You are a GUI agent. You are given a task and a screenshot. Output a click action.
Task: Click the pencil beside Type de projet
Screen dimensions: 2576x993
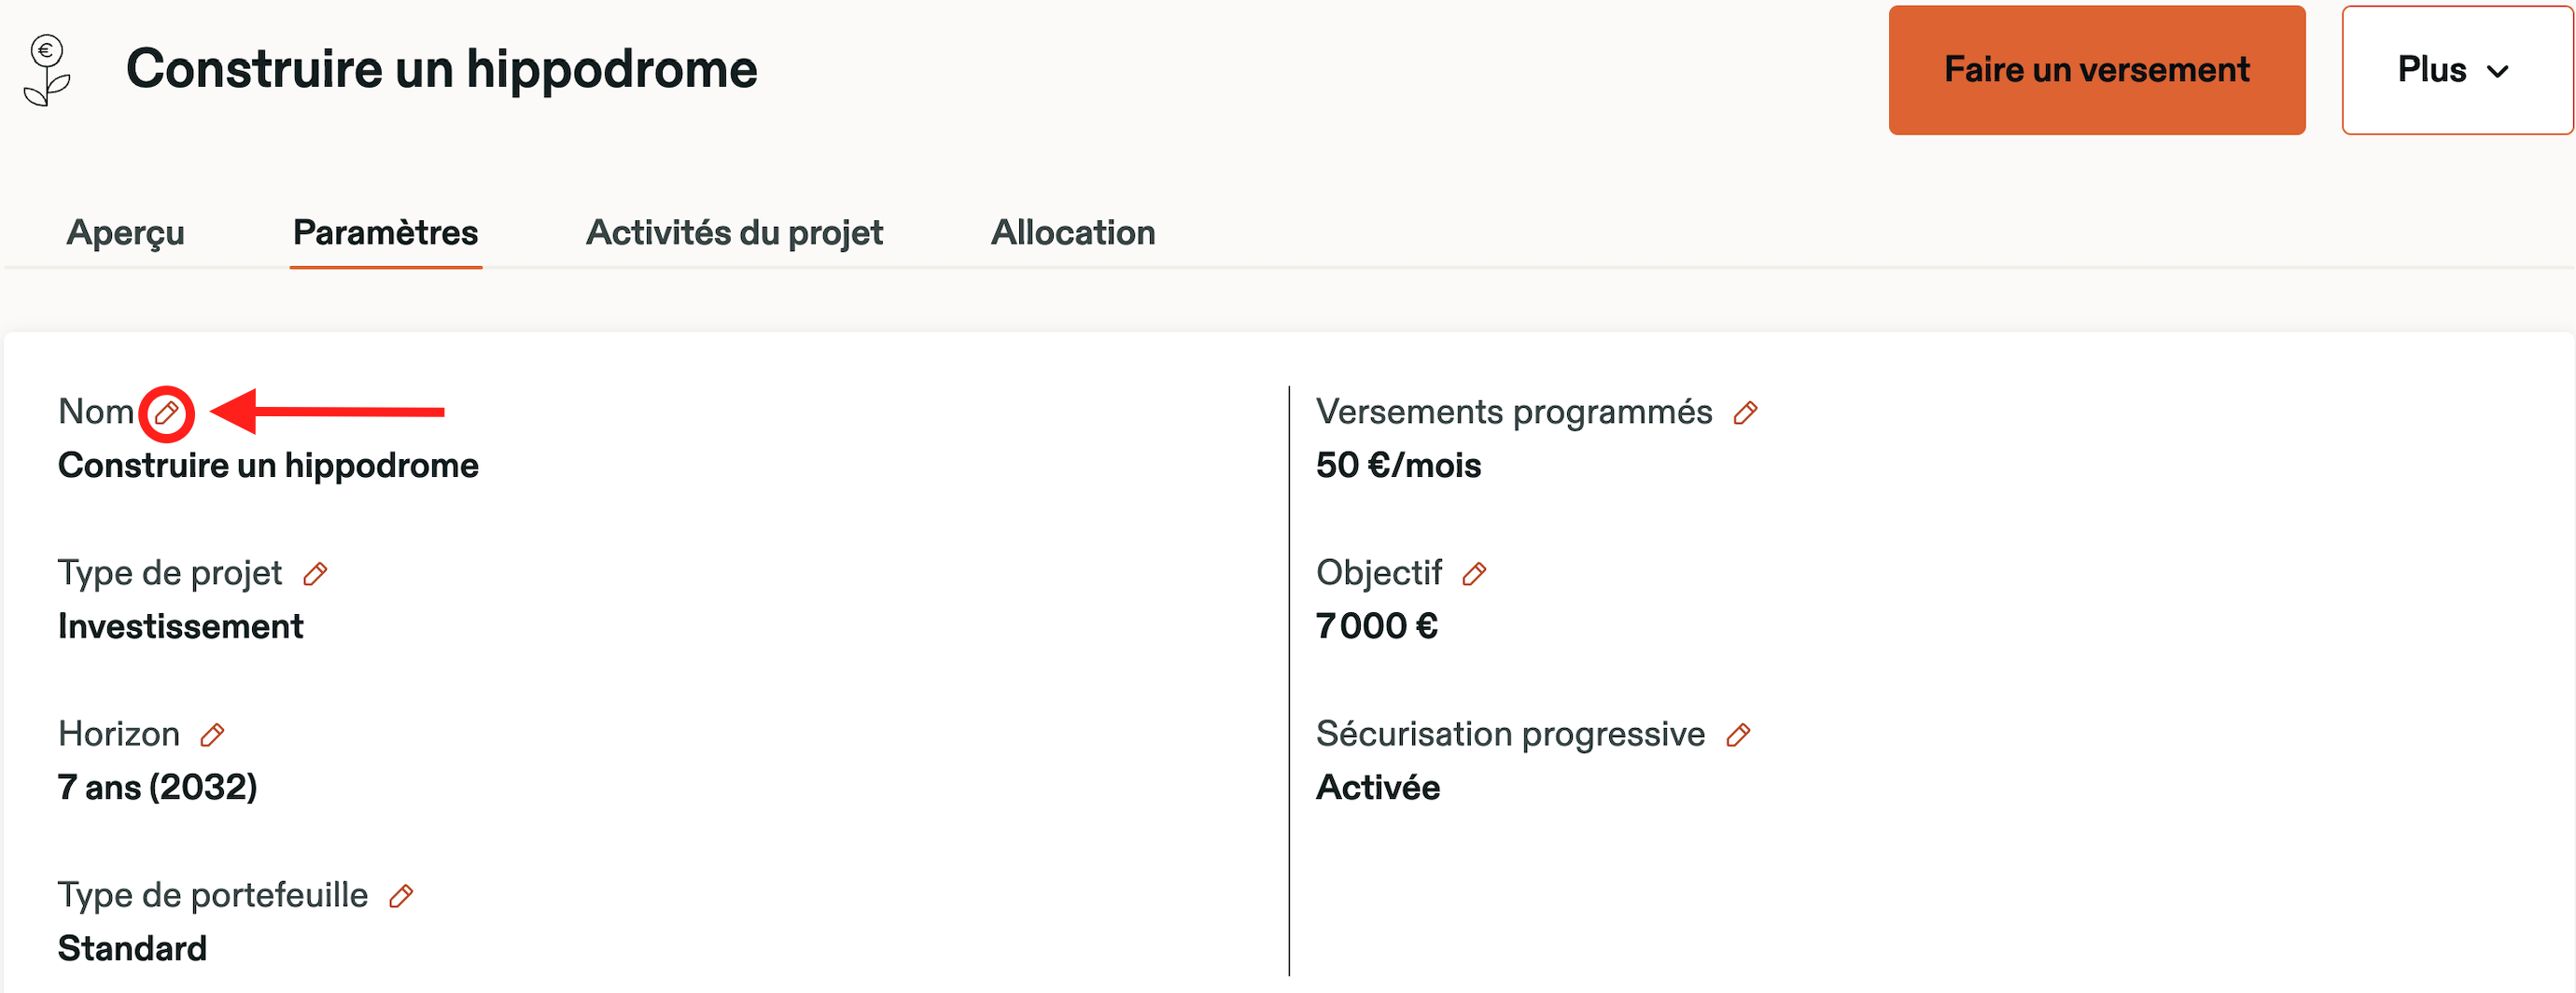pos(315,574)
